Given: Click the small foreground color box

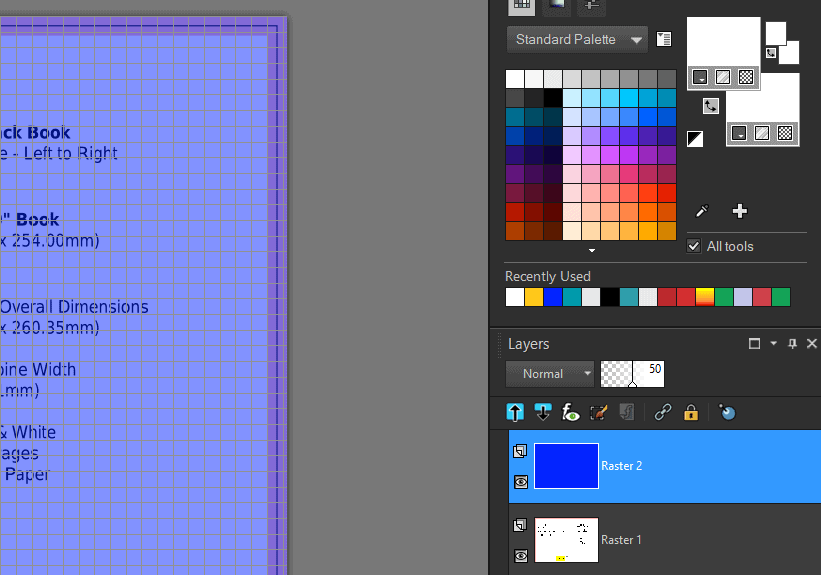Looking at the screenshot, I should 775,32.
